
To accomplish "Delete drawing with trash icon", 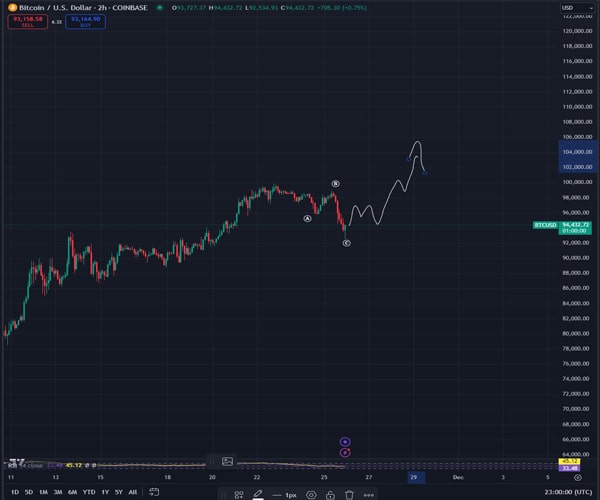I will pyautogui.click(x=349, y=495).
